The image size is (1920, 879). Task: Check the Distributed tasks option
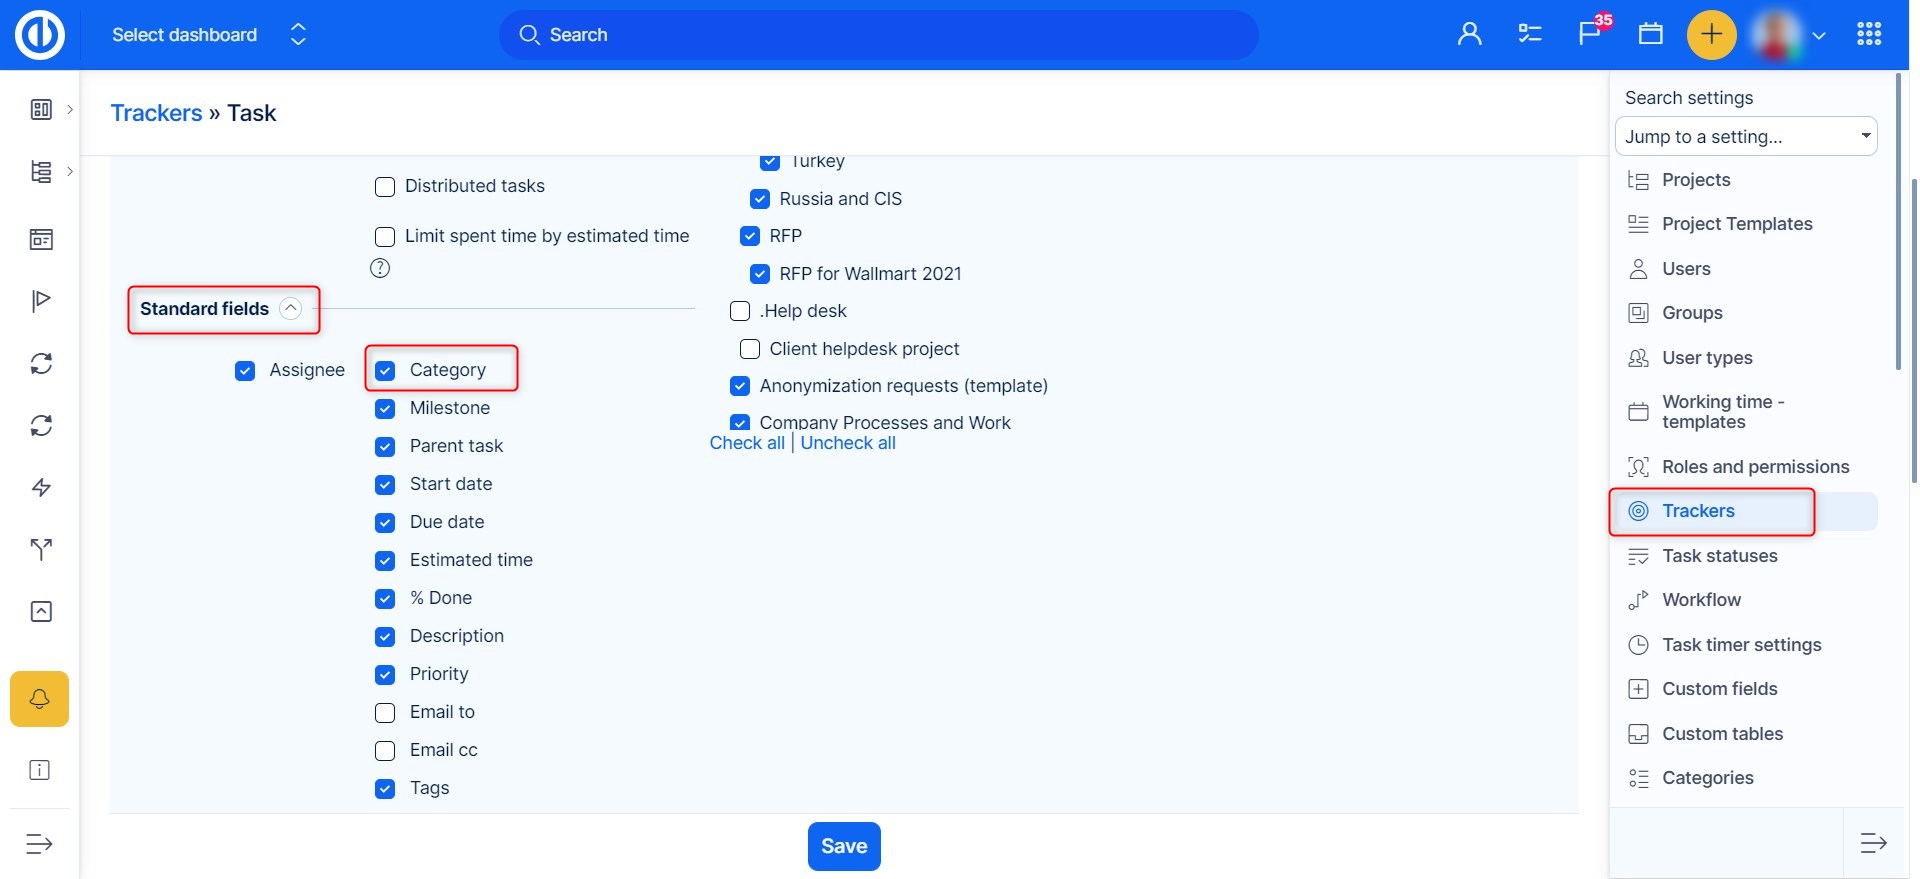pyautogui.click(x=385, y=187)
